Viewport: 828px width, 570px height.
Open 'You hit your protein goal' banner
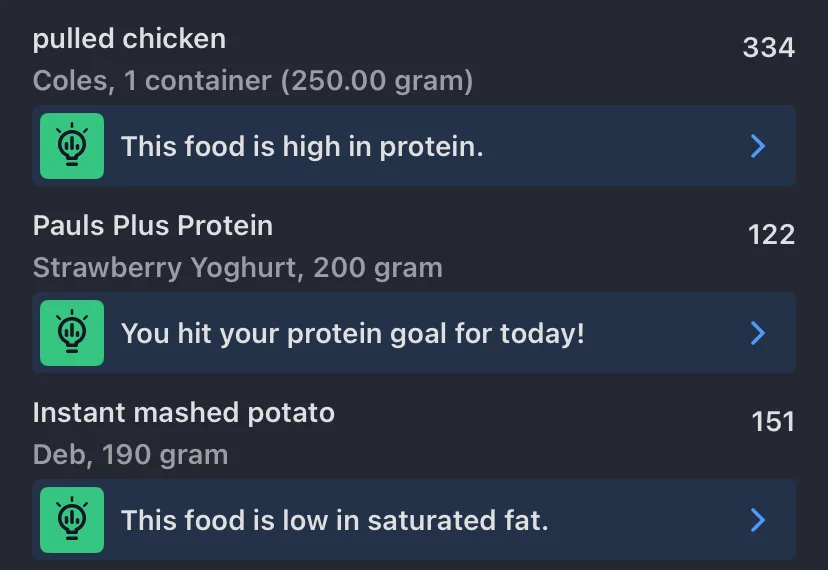pyautogui.click(x=414, y=333)
